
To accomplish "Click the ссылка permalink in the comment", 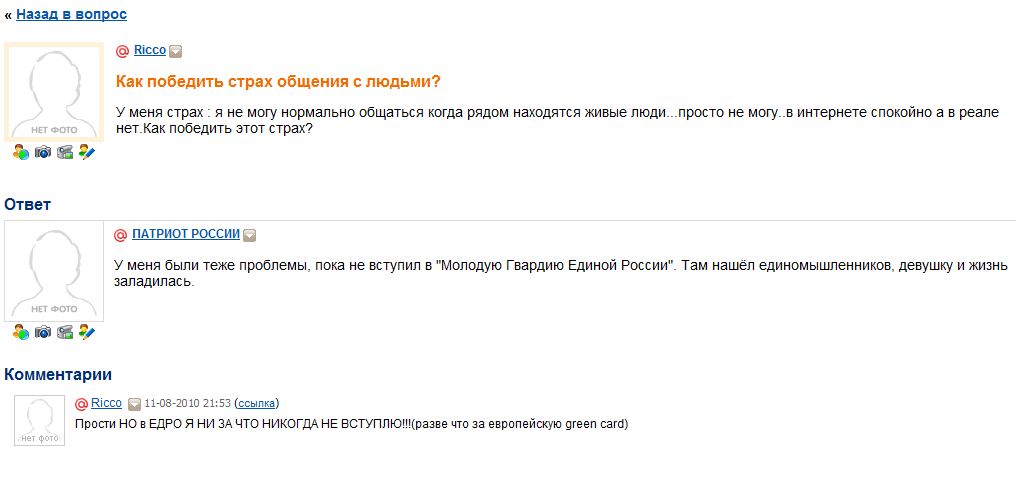I will 257,403.
